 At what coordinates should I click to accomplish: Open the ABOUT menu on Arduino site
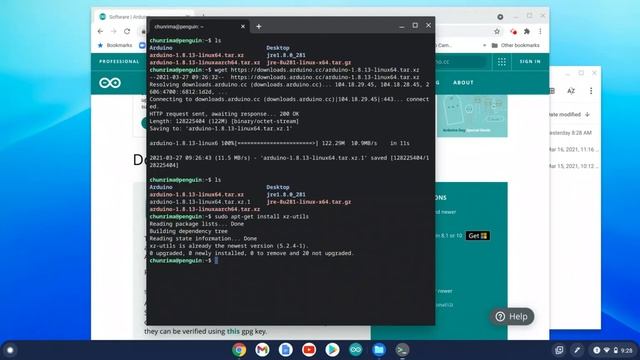[x=463, y=82]
